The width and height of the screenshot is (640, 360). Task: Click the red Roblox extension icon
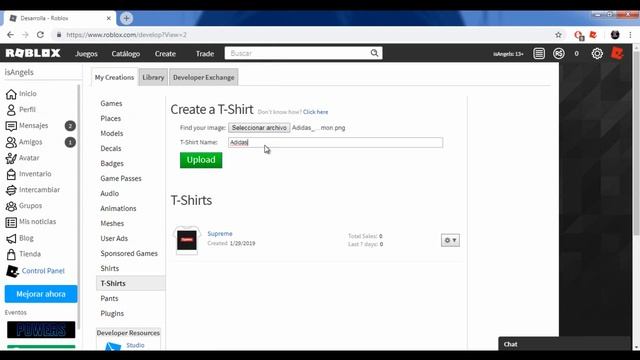593,35
